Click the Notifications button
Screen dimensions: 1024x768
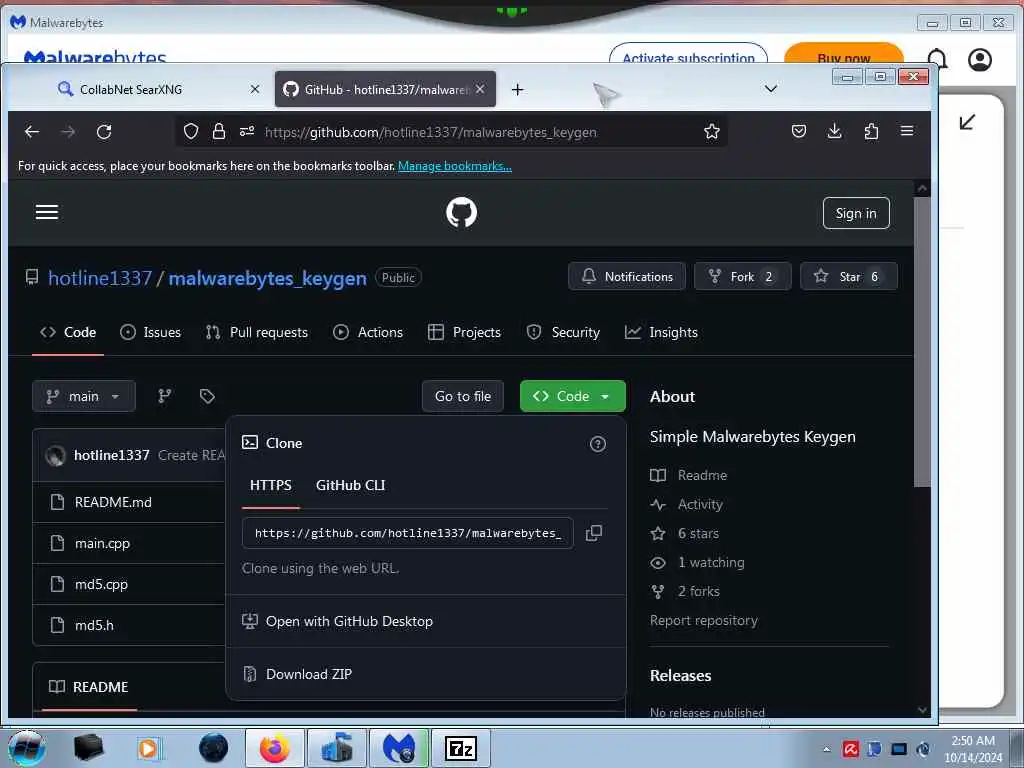click(x=627, y=276)
